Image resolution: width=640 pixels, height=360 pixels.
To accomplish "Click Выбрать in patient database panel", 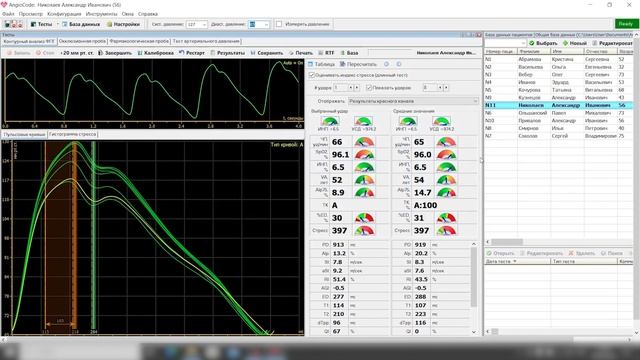I will (543, 43).
